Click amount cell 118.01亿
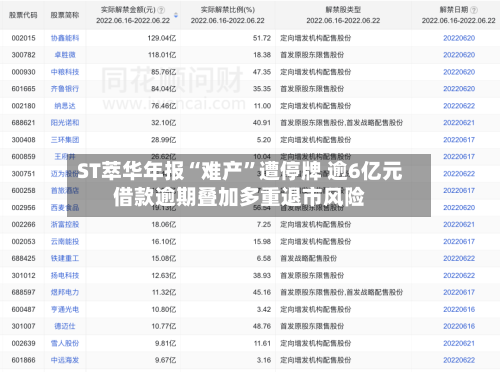The image size is (500, 372). pyautogui.click(x=162, y=55)
